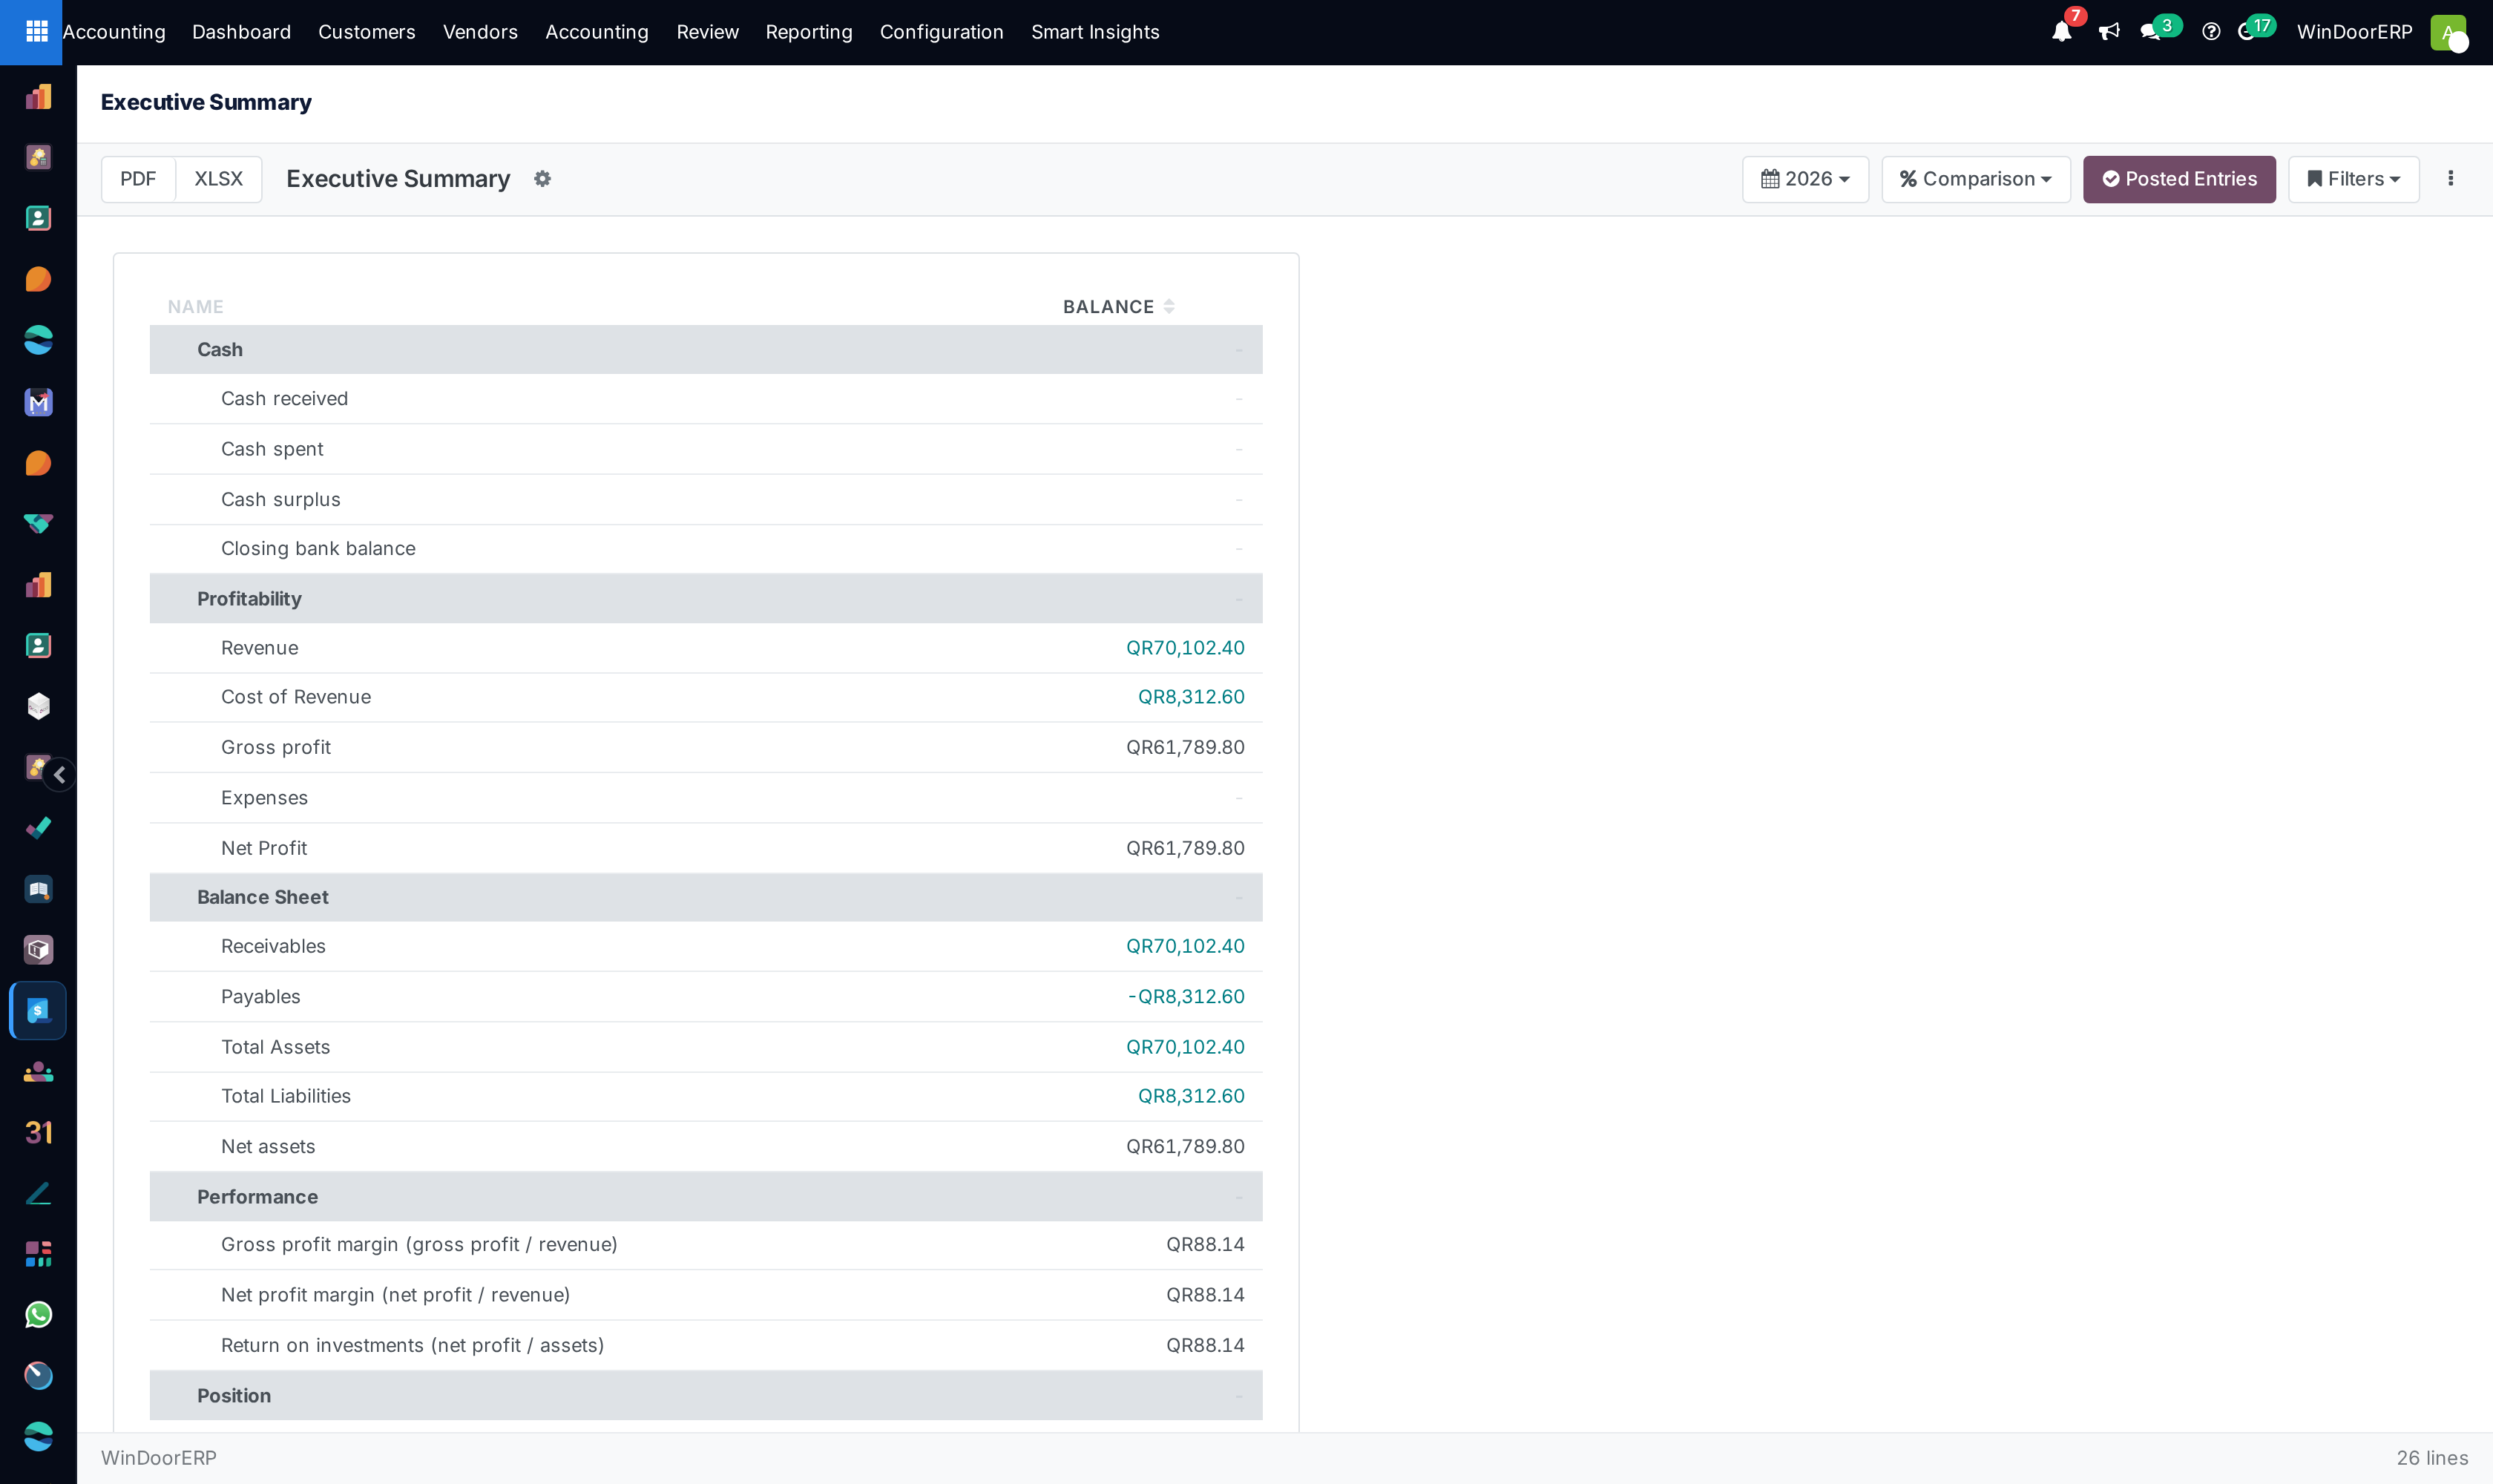
Task: Open Cost of Revenue balance QR8,312.60
Action: point(1191,697)
